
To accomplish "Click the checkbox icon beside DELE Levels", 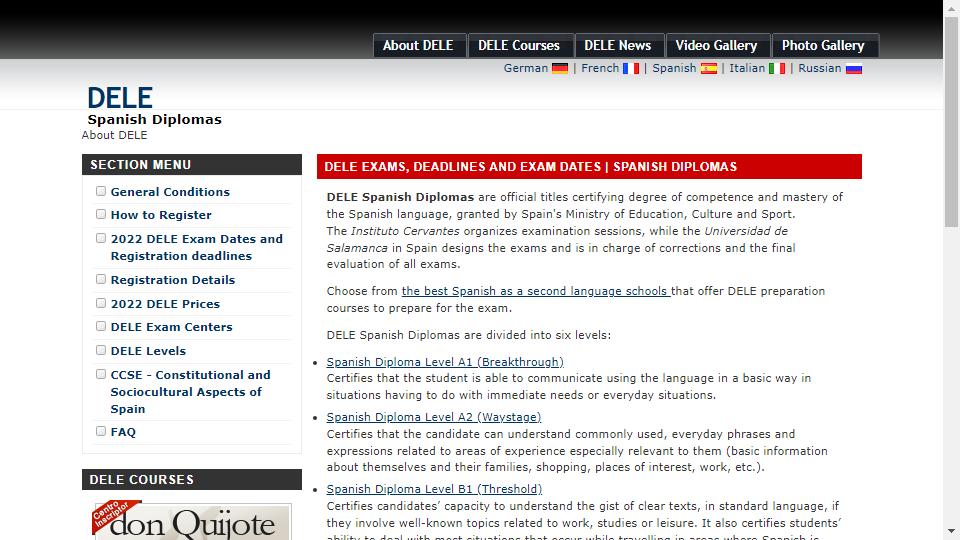I will point(101,350).
